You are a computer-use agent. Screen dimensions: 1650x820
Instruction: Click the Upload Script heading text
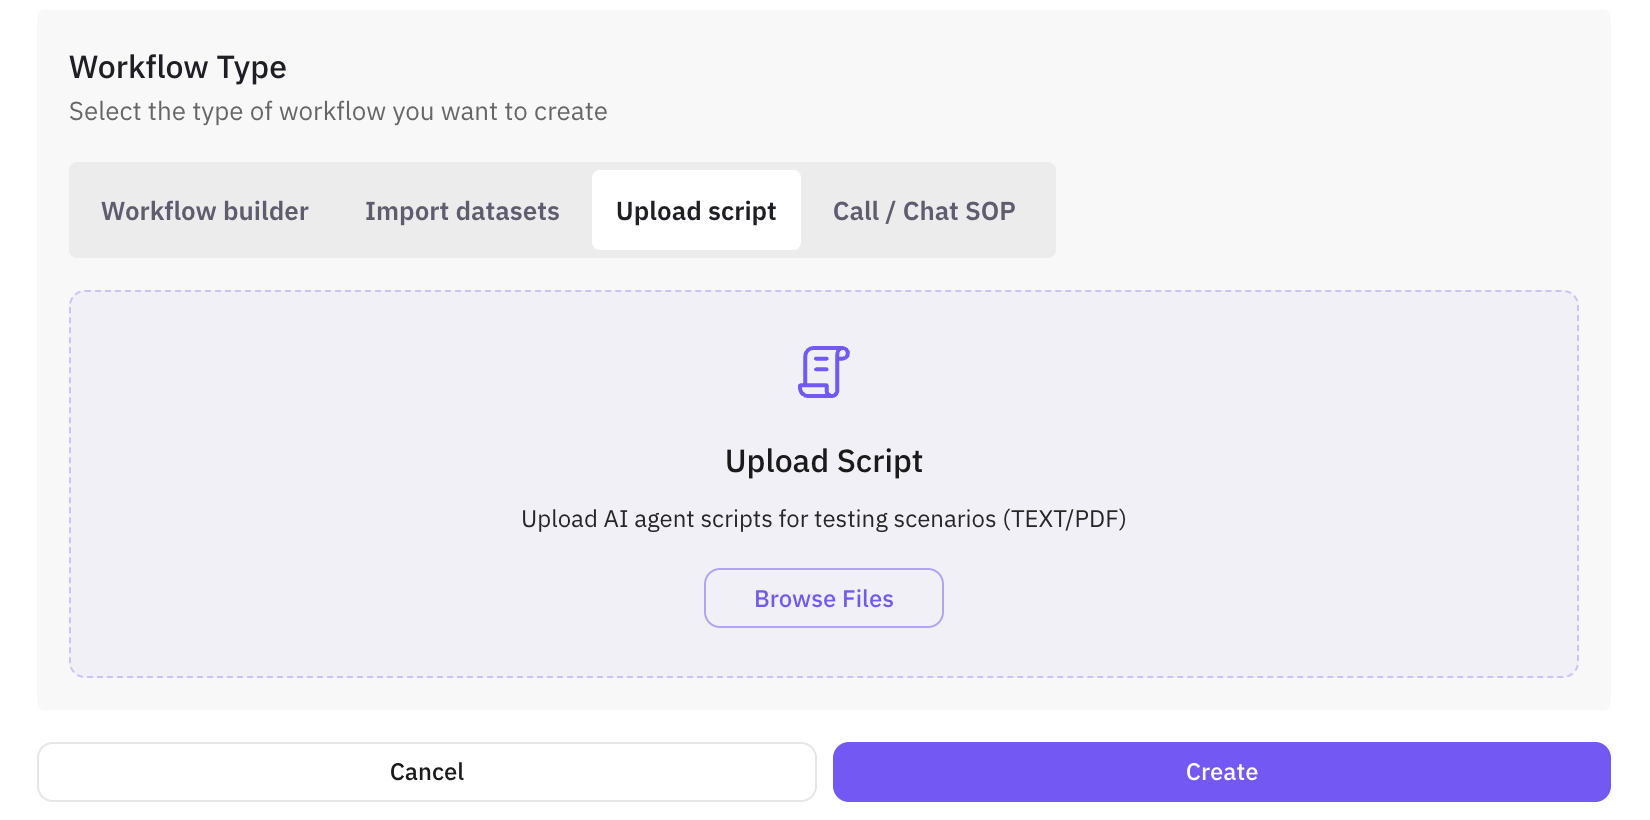(823, 461)
